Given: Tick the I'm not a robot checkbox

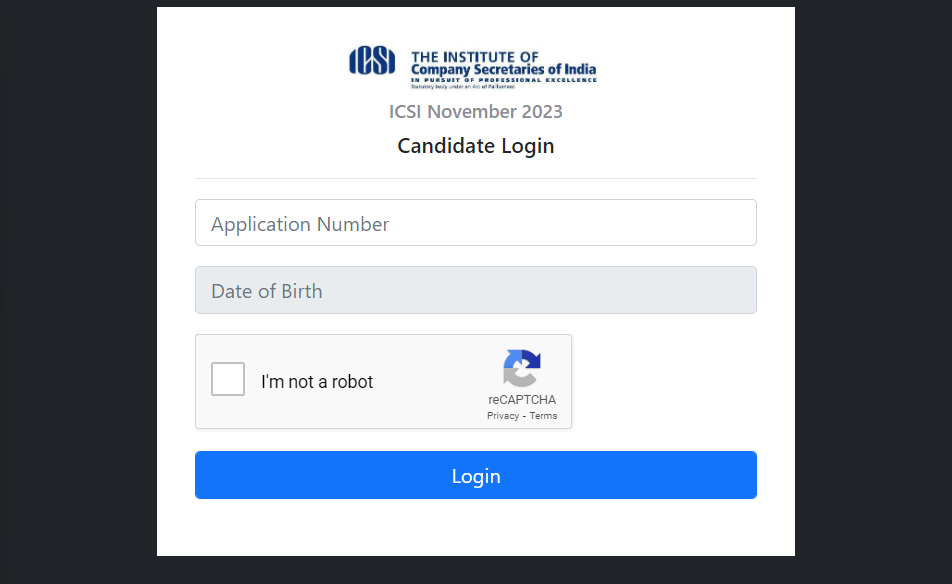Looking at the screenshot, I should [228, 380].
